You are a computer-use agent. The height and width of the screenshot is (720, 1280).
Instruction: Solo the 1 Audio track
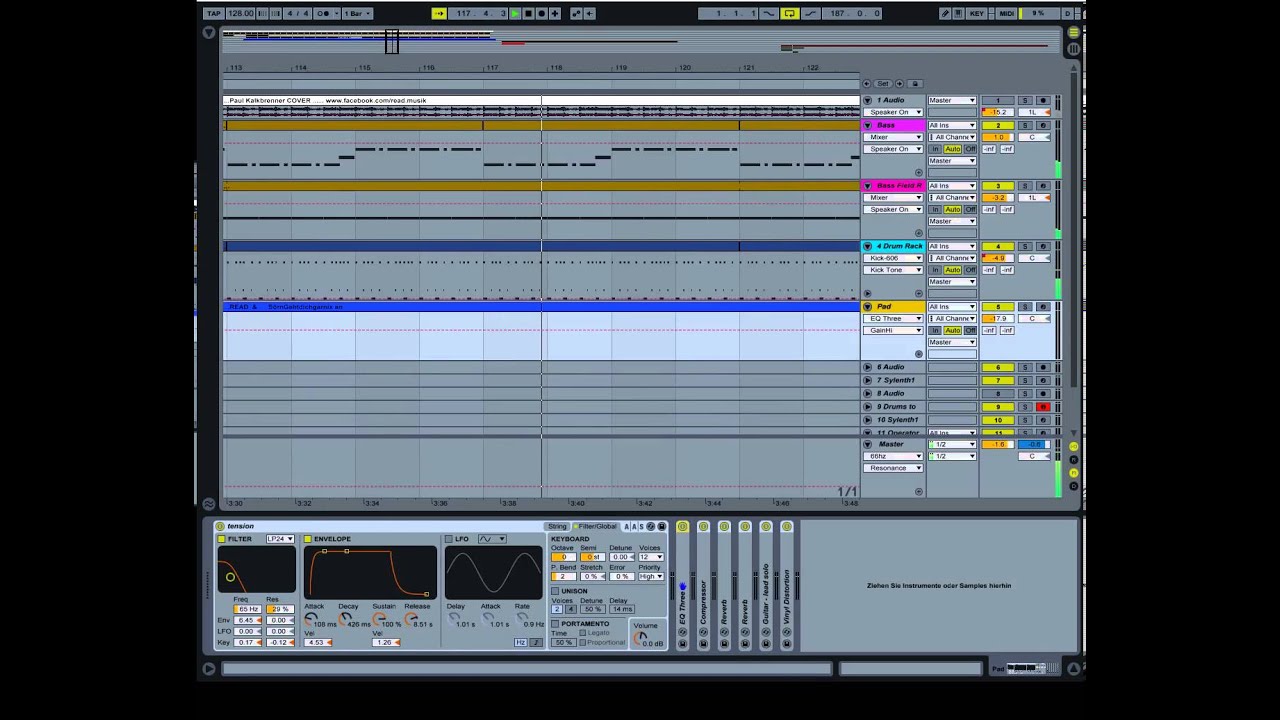(1025, 100)
